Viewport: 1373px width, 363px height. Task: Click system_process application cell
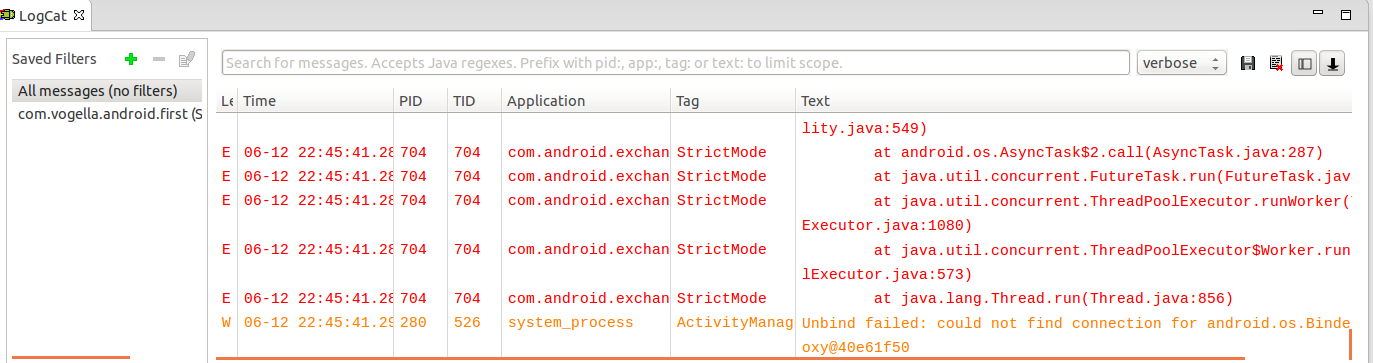[x=570, y=322]
